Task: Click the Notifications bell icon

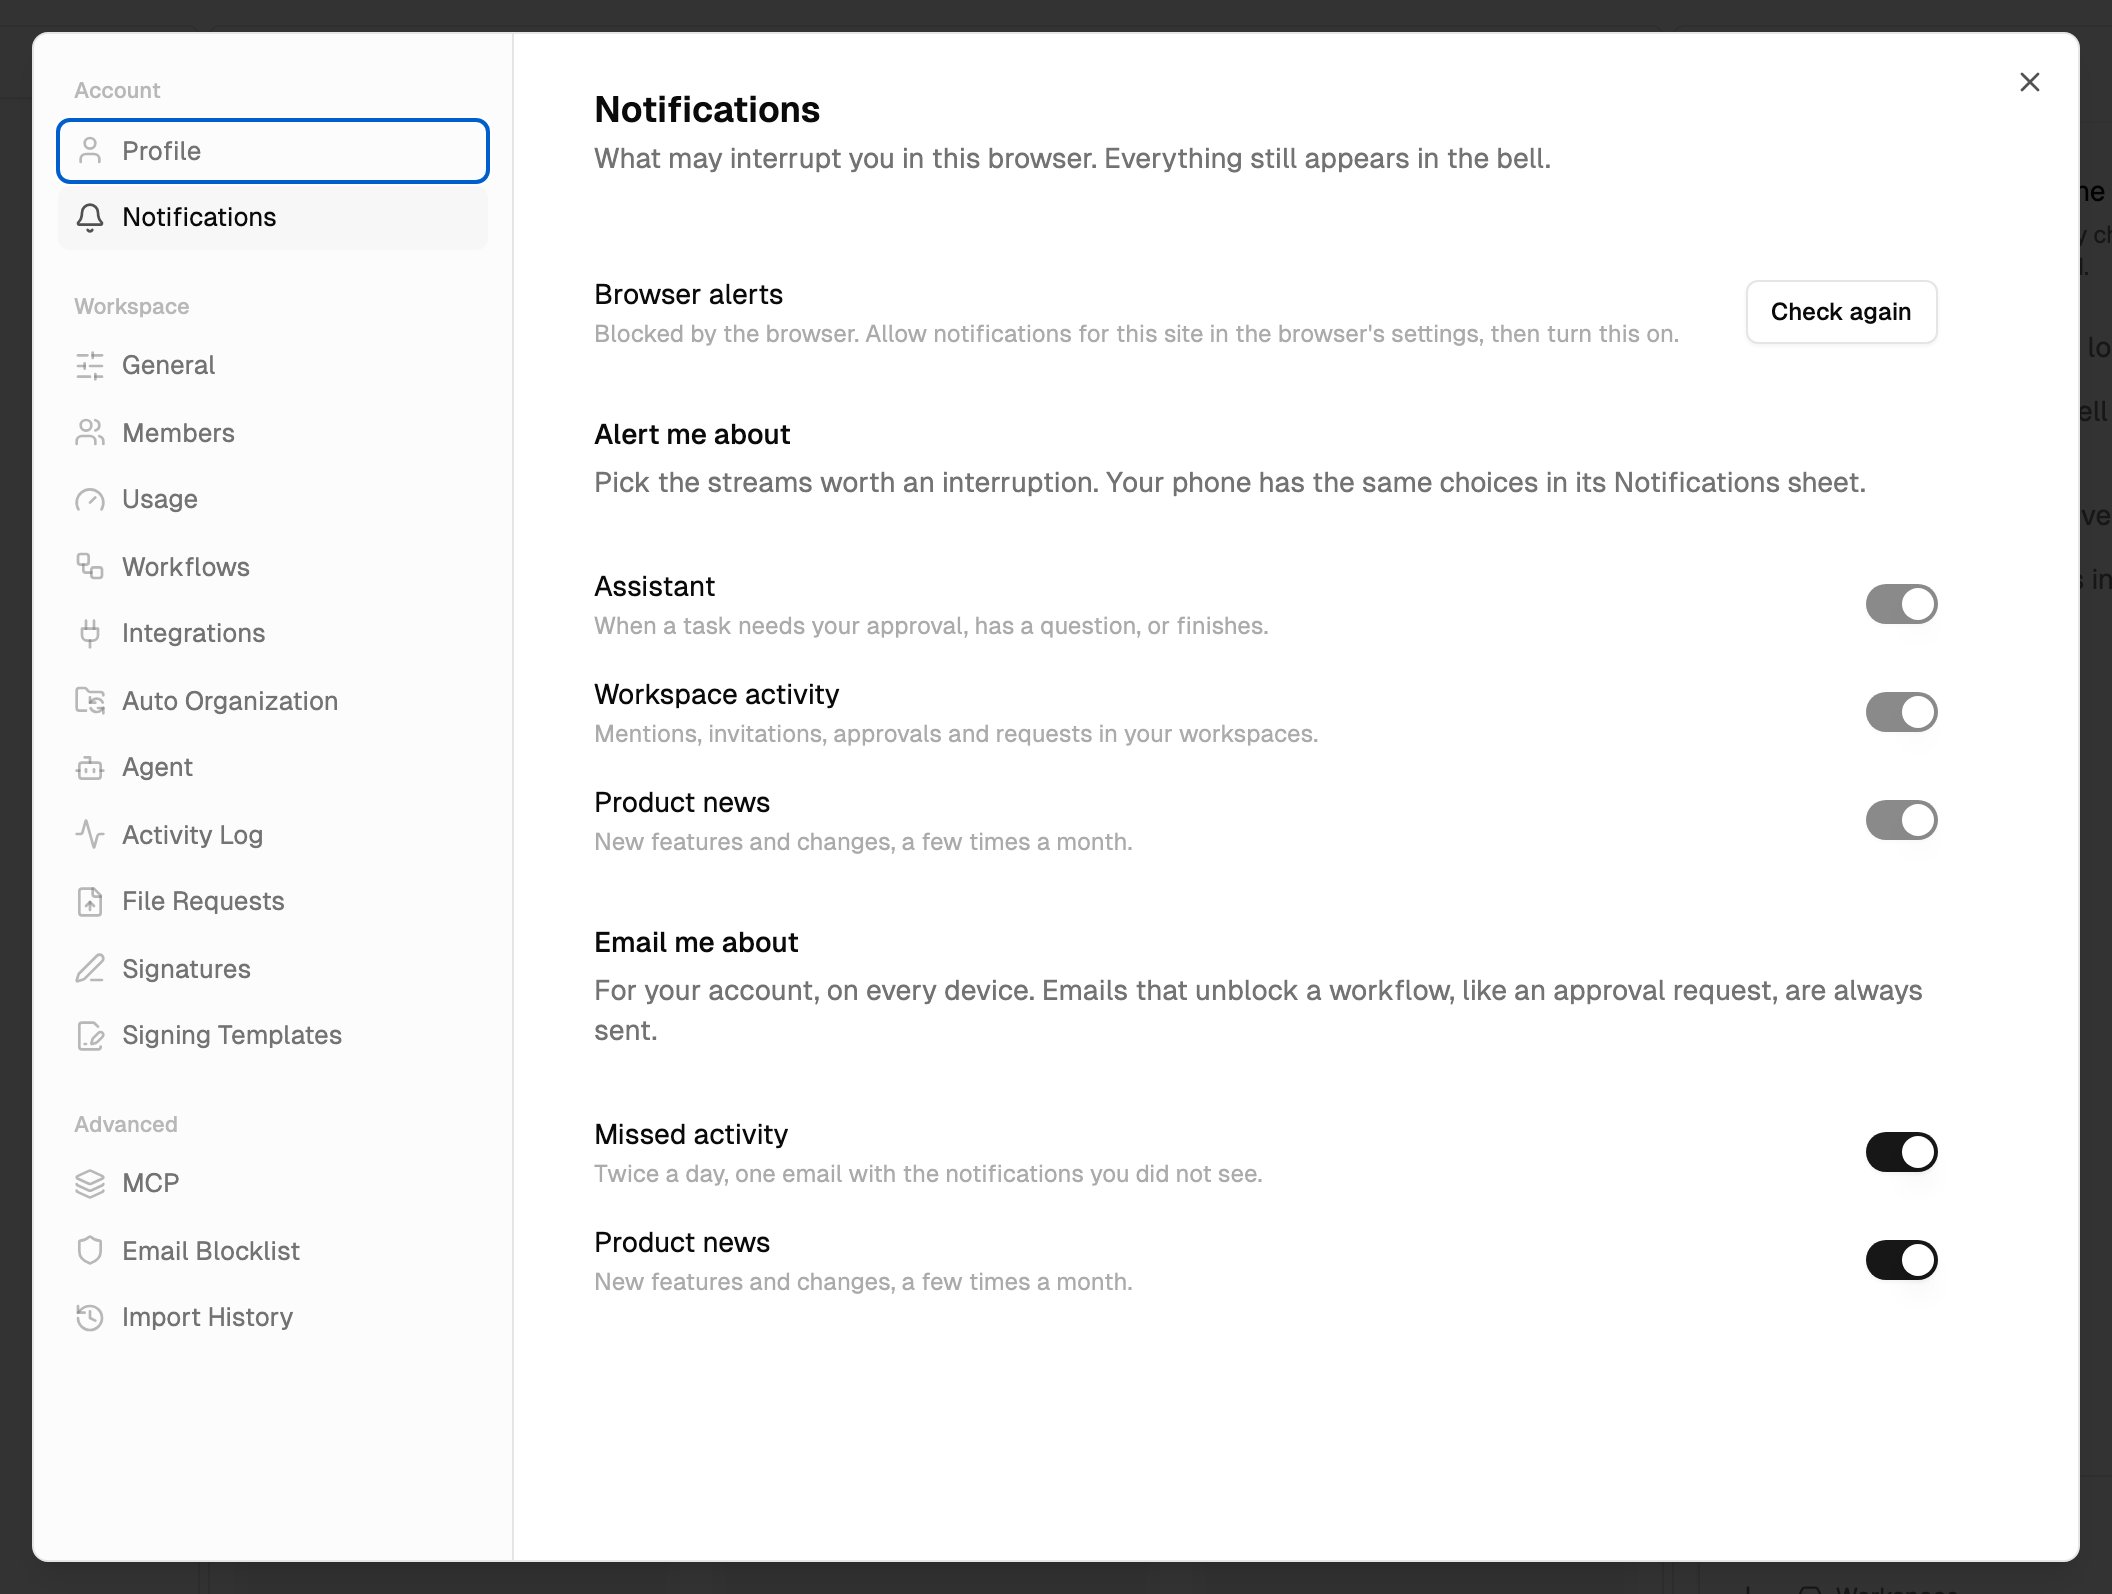Action: coord(90,217)
